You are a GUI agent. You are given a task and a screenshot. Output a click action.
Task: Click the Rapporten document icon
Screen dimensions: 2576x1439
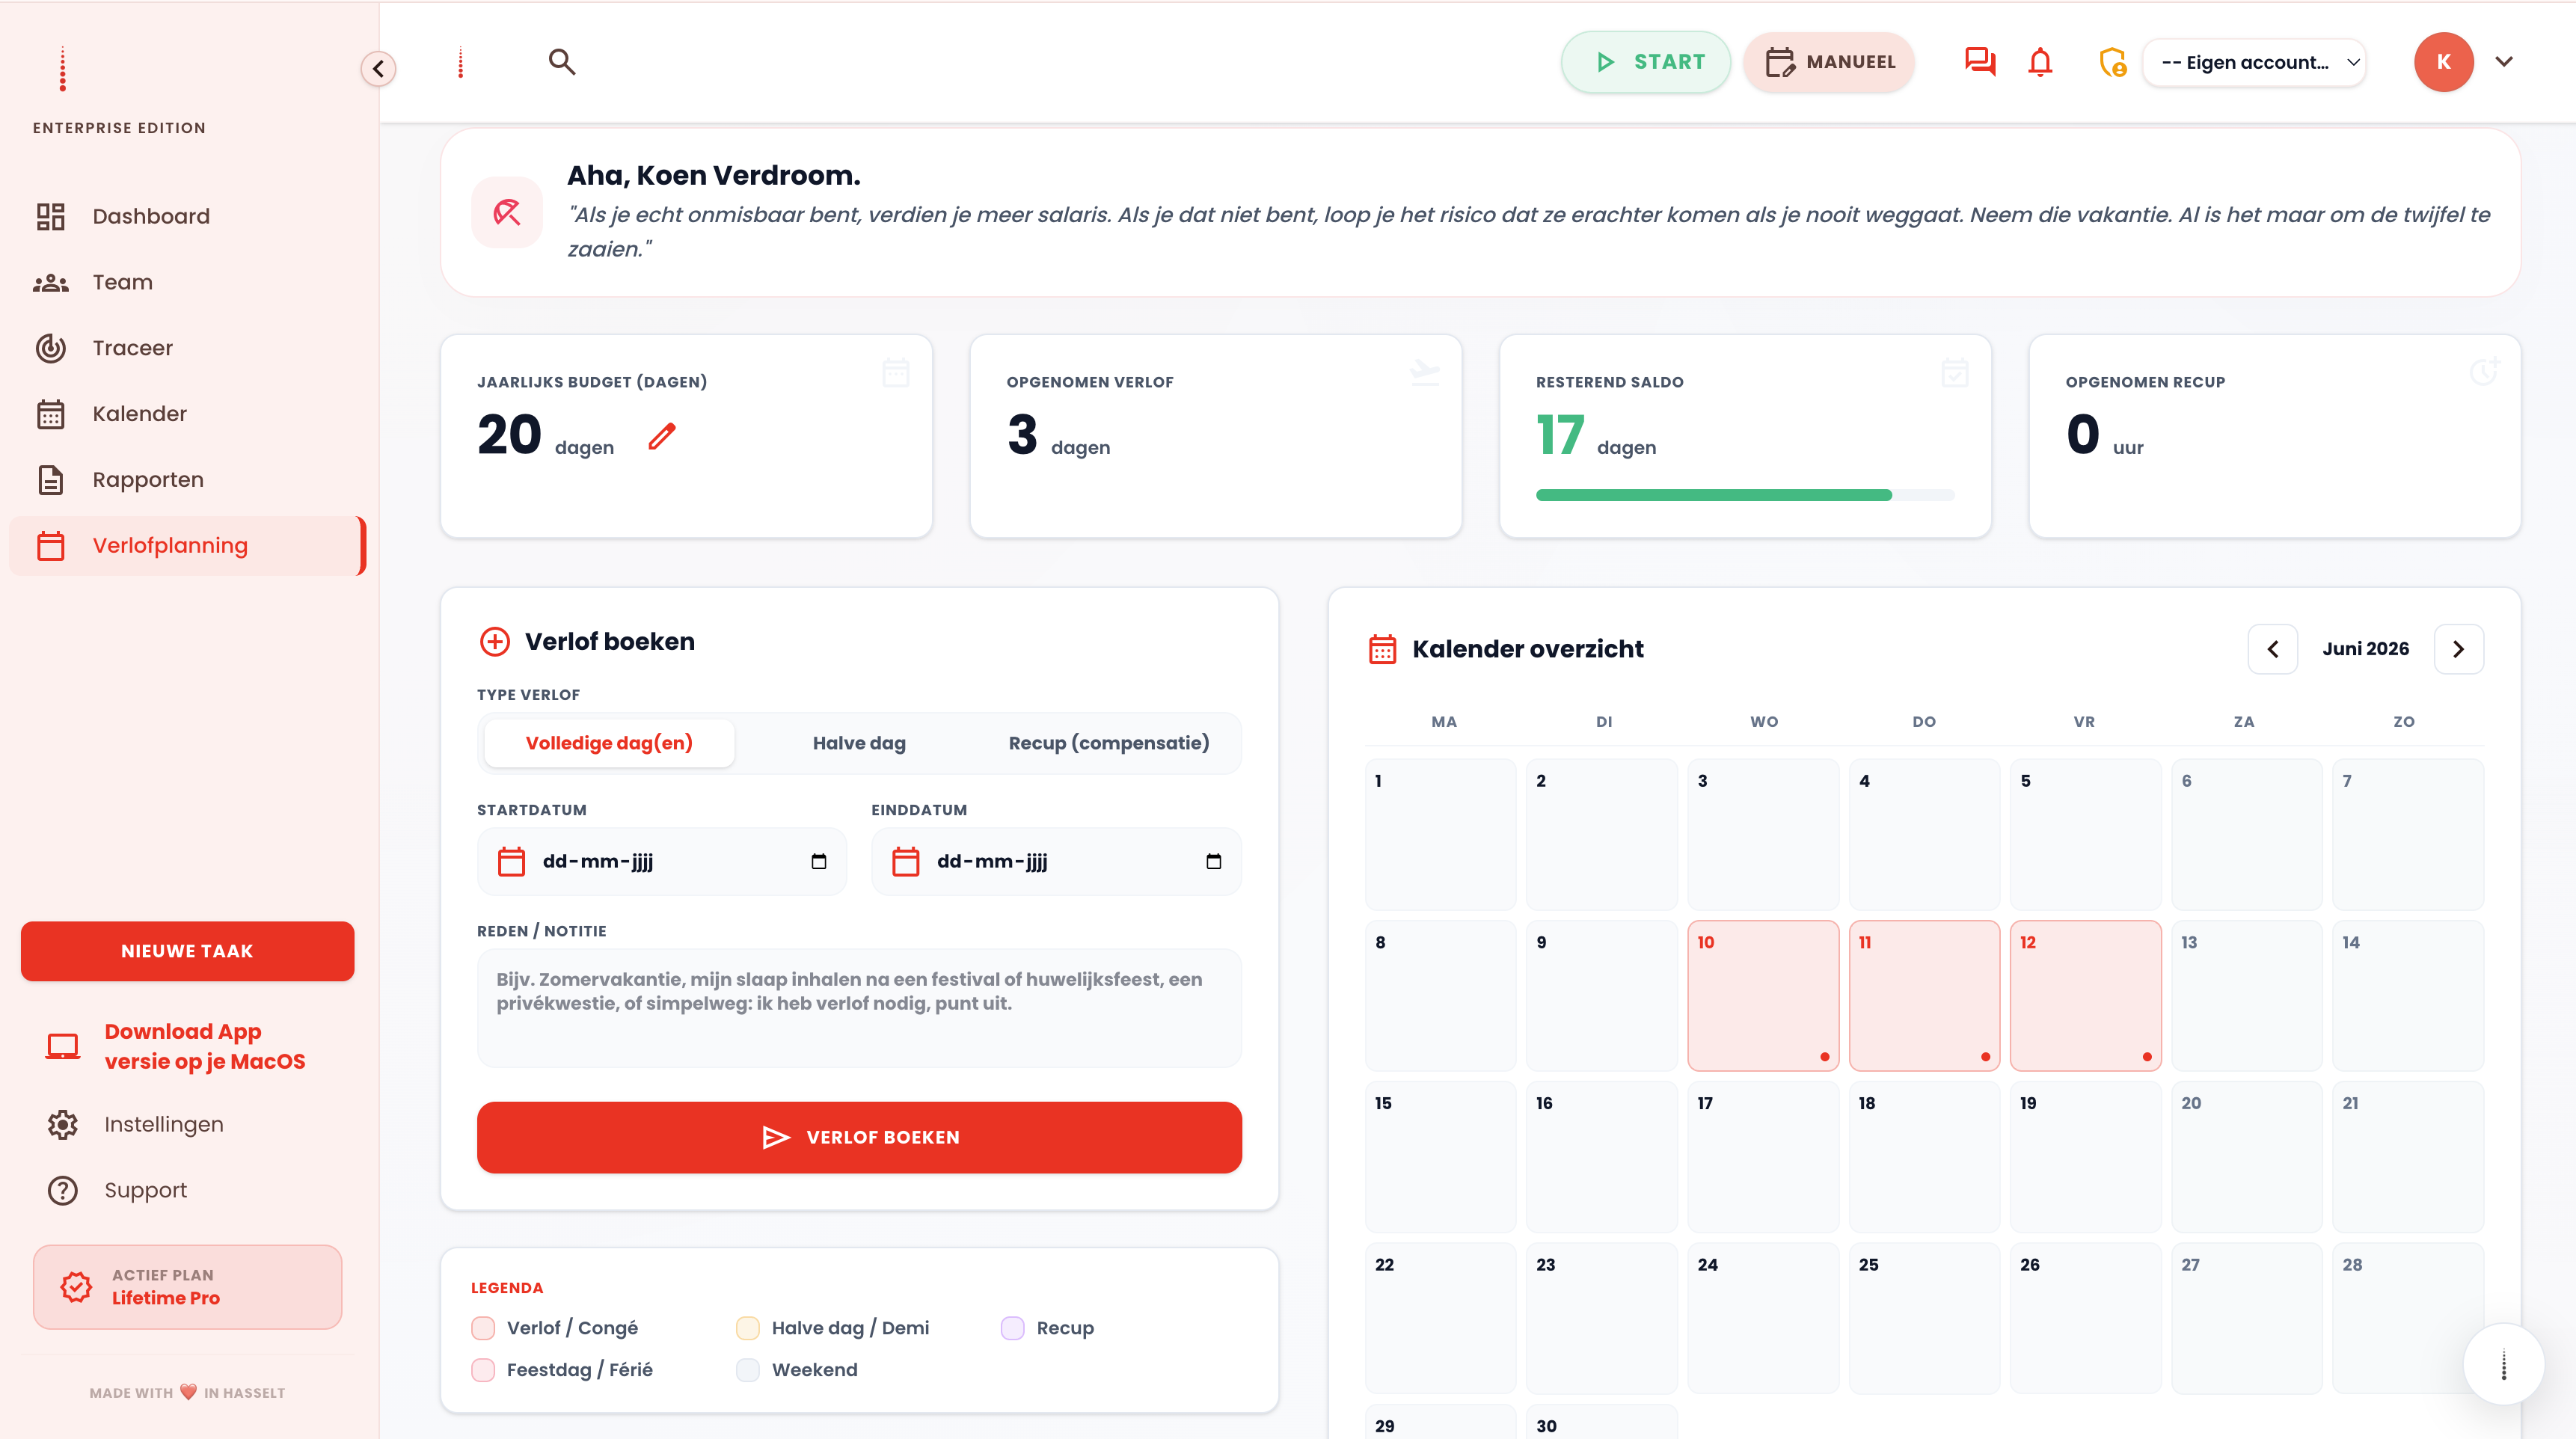click(51, 480)
